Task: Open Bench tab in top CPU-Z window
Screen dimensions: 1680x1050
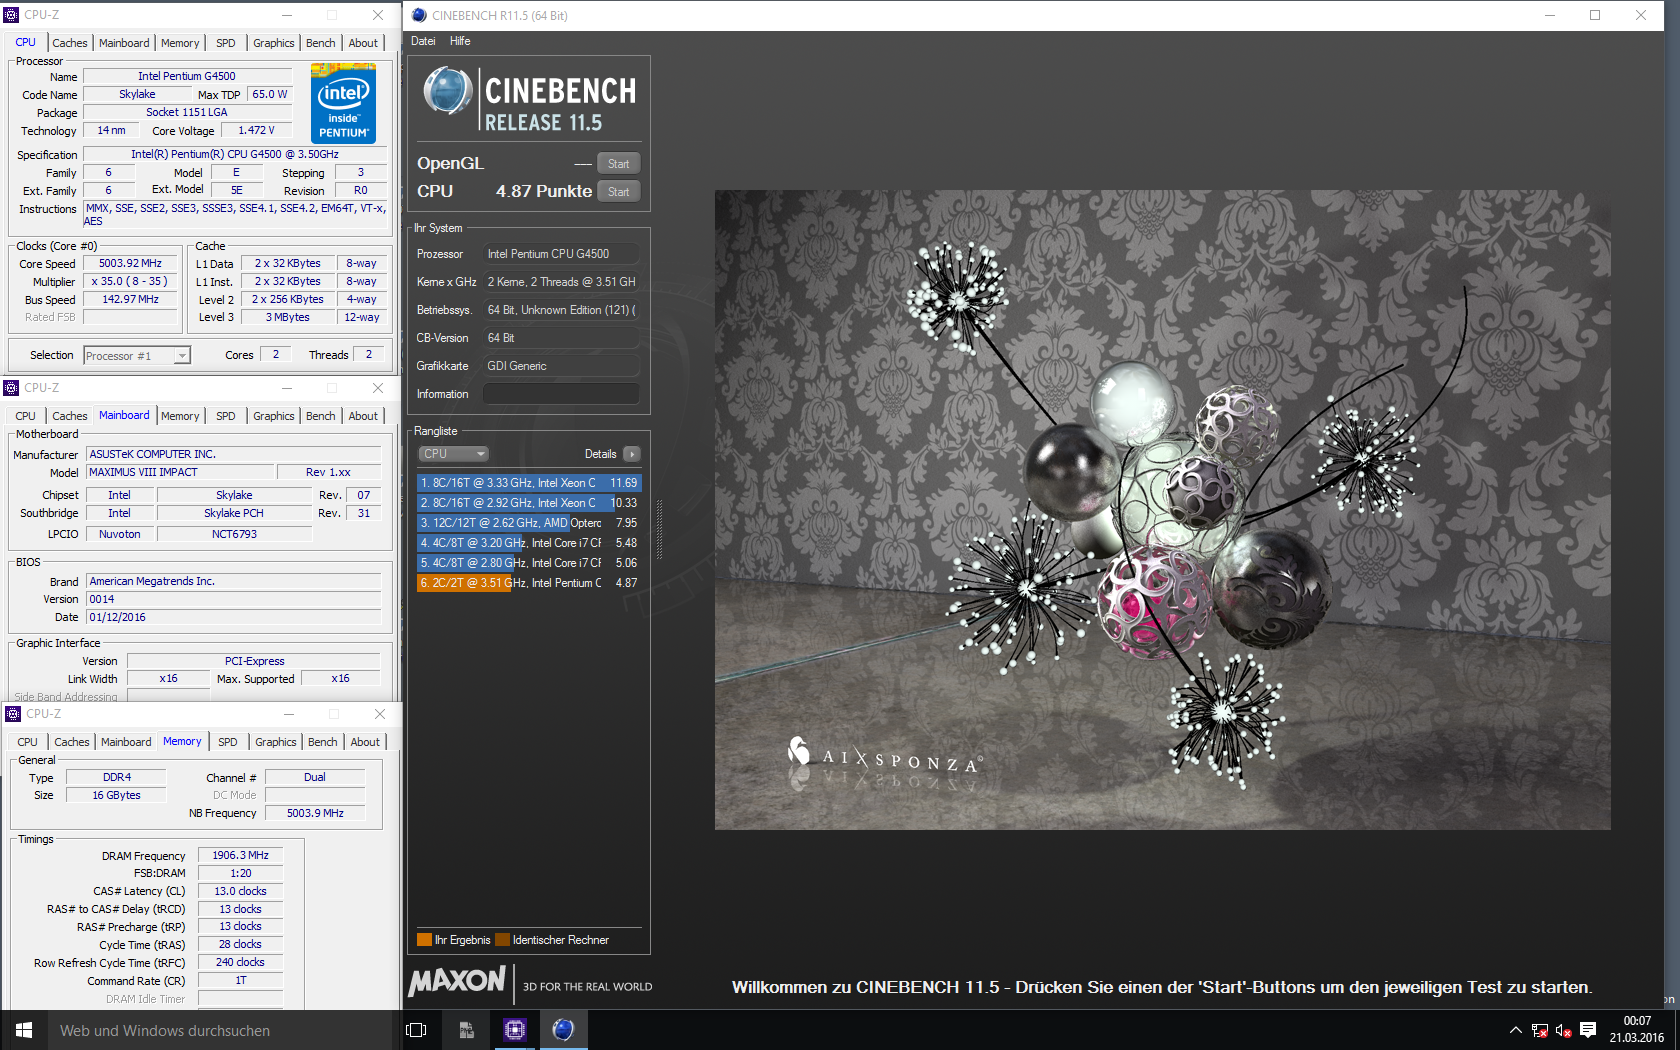Action: coord(321,43)
